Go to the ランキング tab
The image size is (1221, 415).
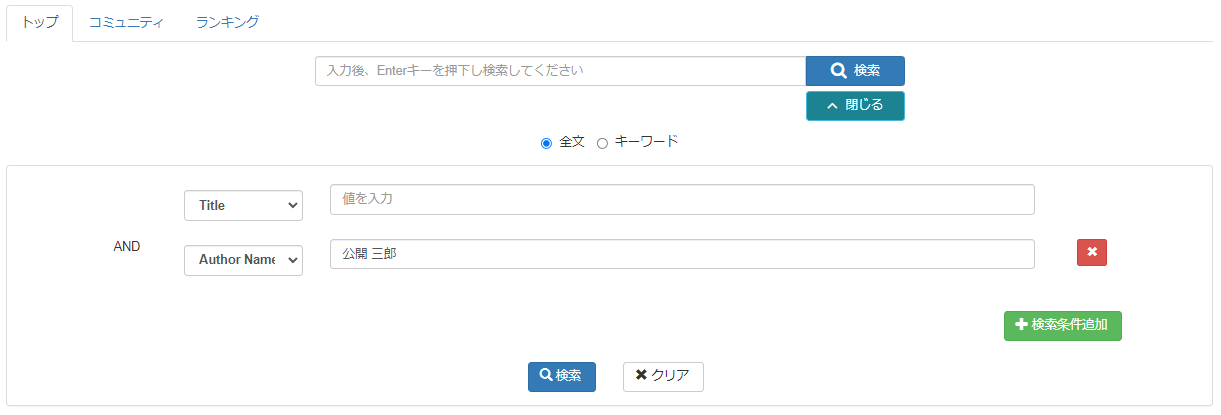pos(227,22)
